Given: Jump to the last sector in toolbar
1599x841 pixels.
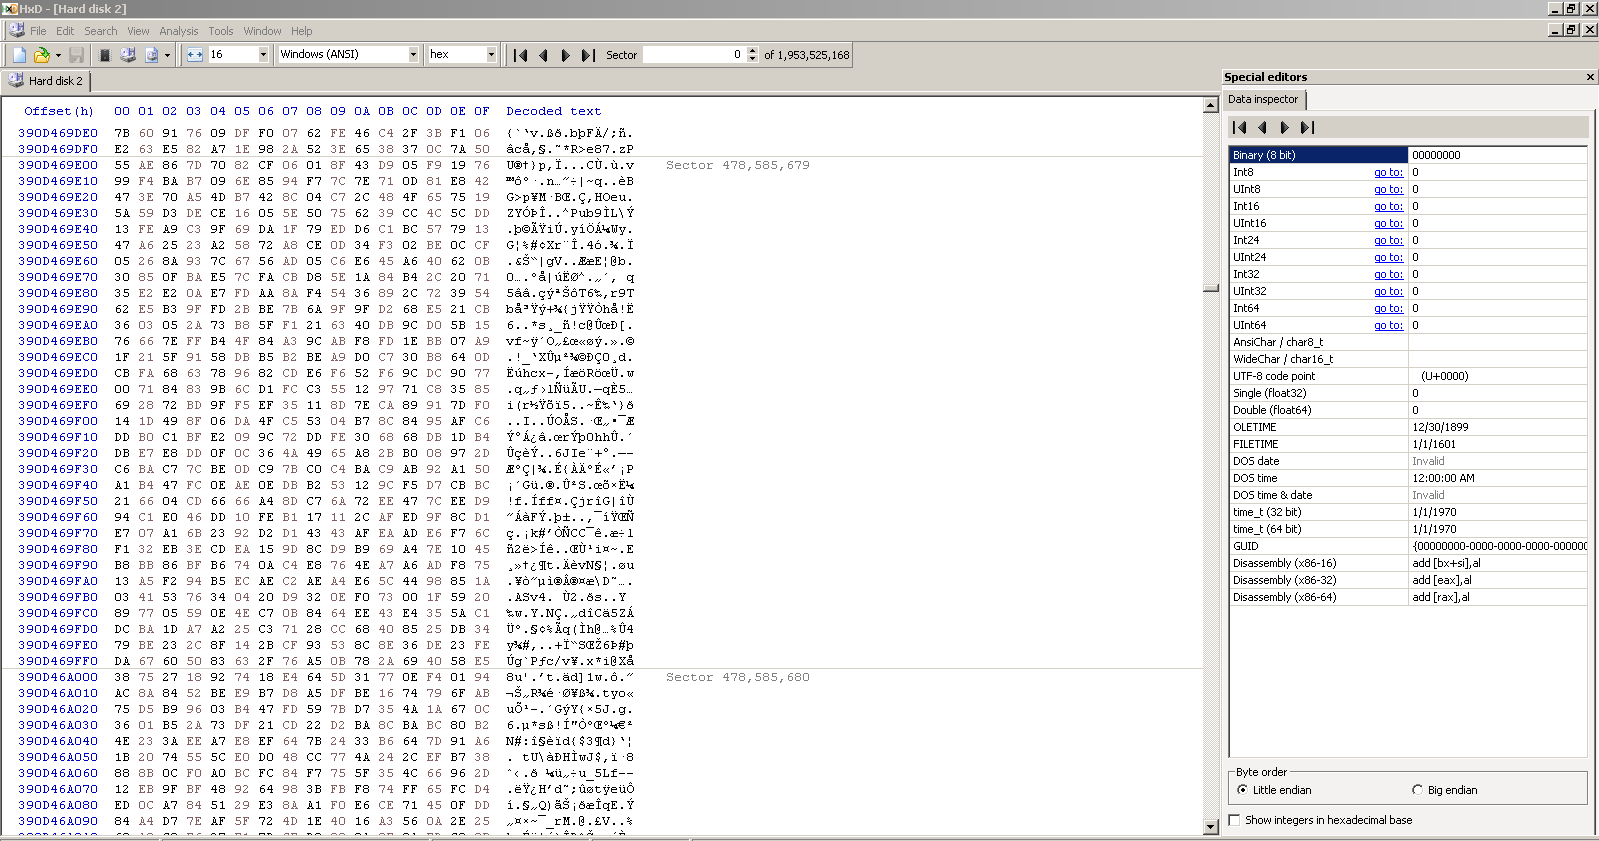Looking at the screenshot, I should 588,55.
